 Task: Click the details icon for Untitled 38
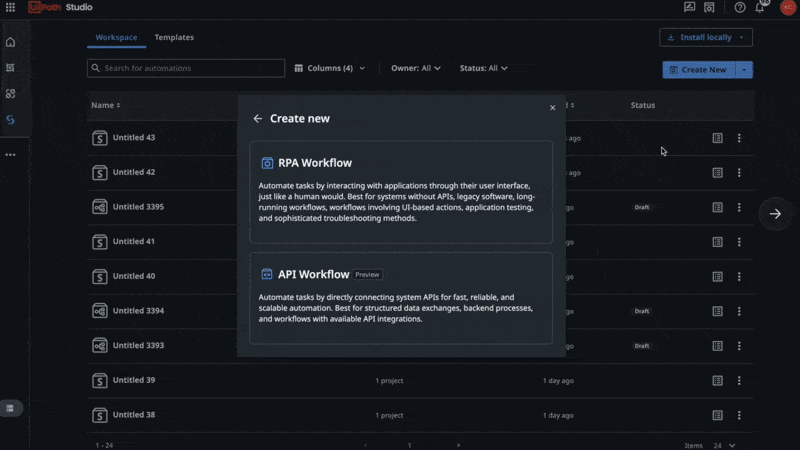(x=717, y=415)
